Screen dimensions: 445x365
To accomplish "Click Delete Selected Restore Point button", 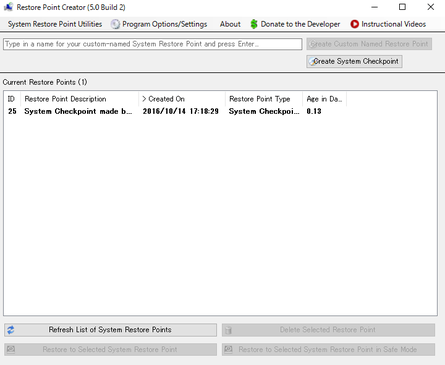I will [x=328, y=330].
